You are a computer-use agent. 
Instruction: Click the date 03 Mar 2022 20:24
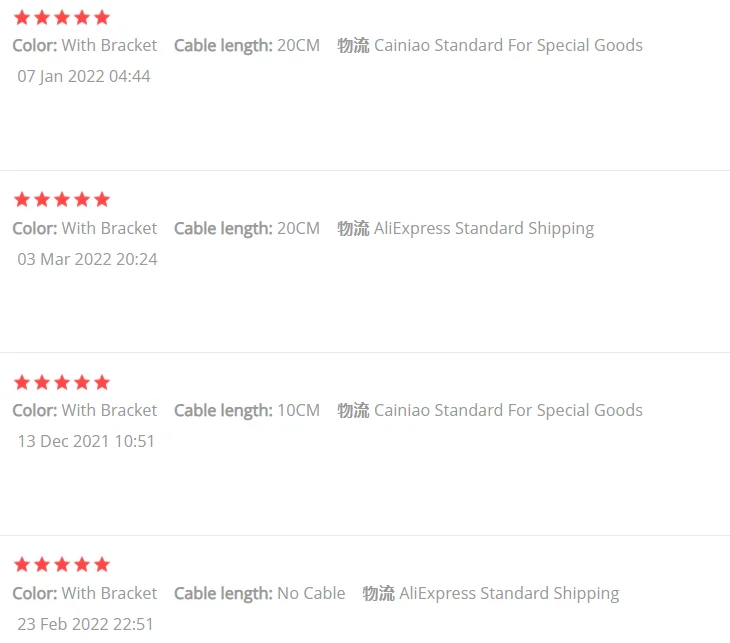[87, 259]
